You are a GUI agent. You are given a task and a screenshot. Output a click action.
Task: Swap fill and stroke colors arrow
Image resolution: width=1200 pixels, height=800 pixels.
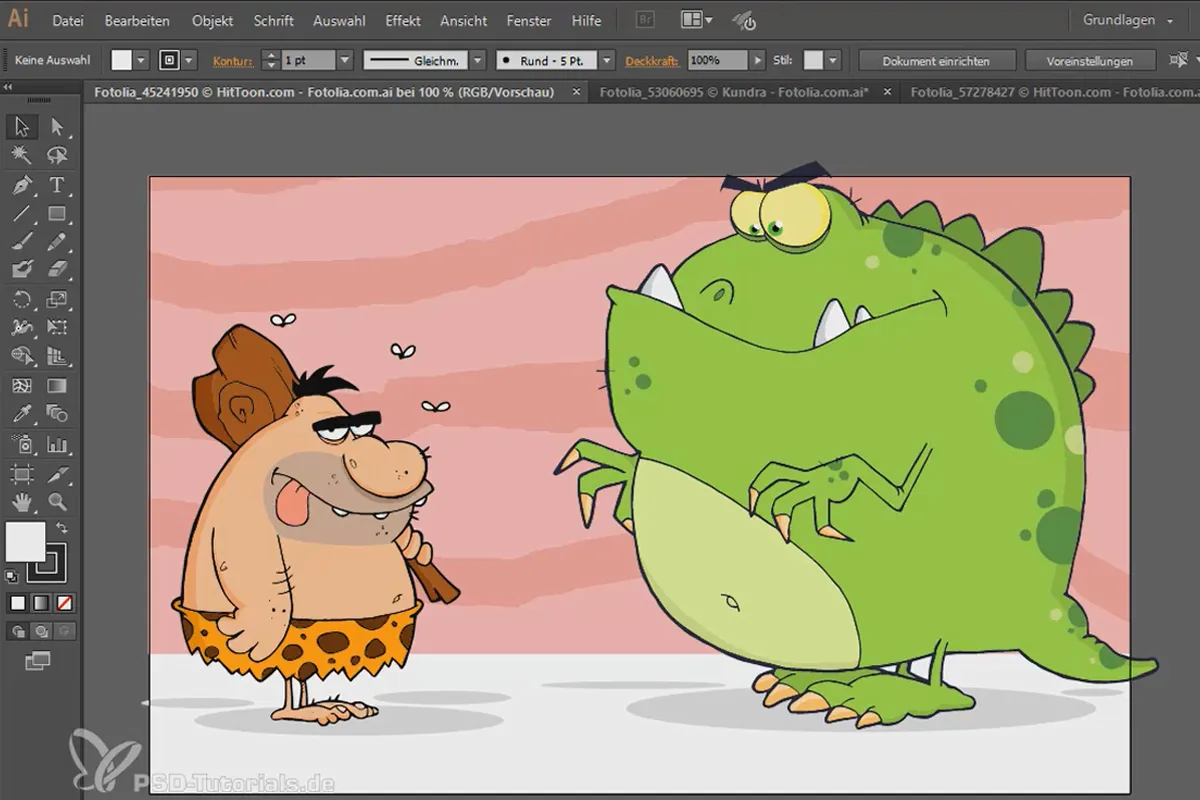(x=61, y=527)
